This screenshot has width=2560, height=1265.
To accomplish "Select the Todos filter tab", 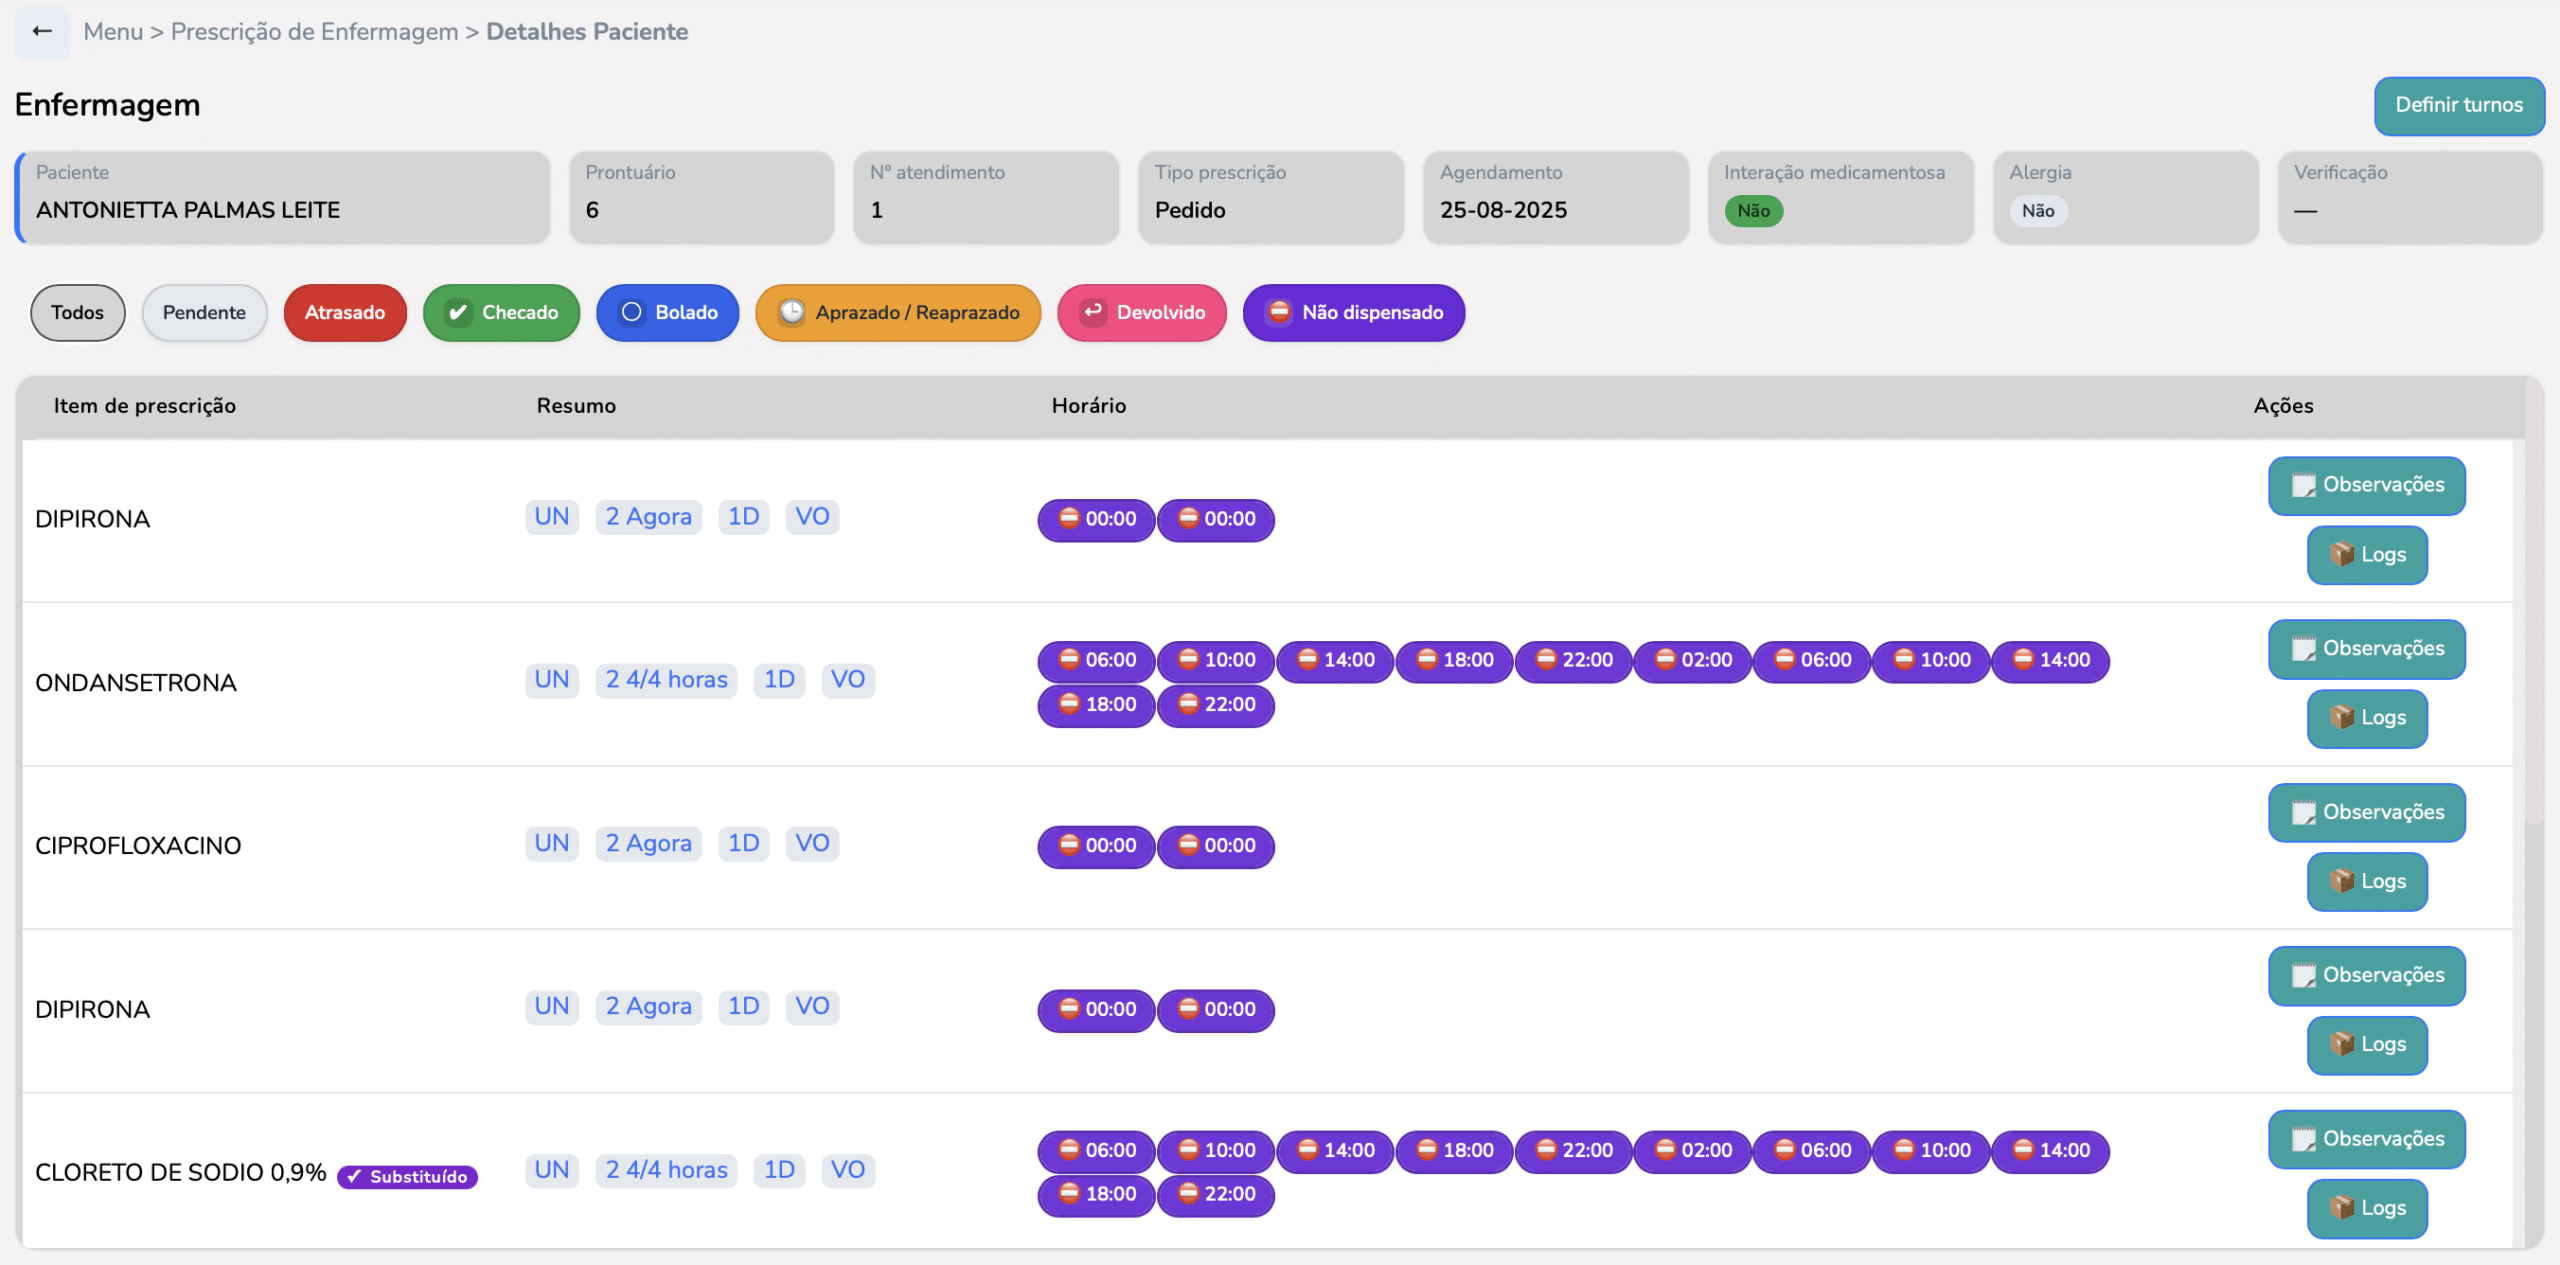I will 77,313.
